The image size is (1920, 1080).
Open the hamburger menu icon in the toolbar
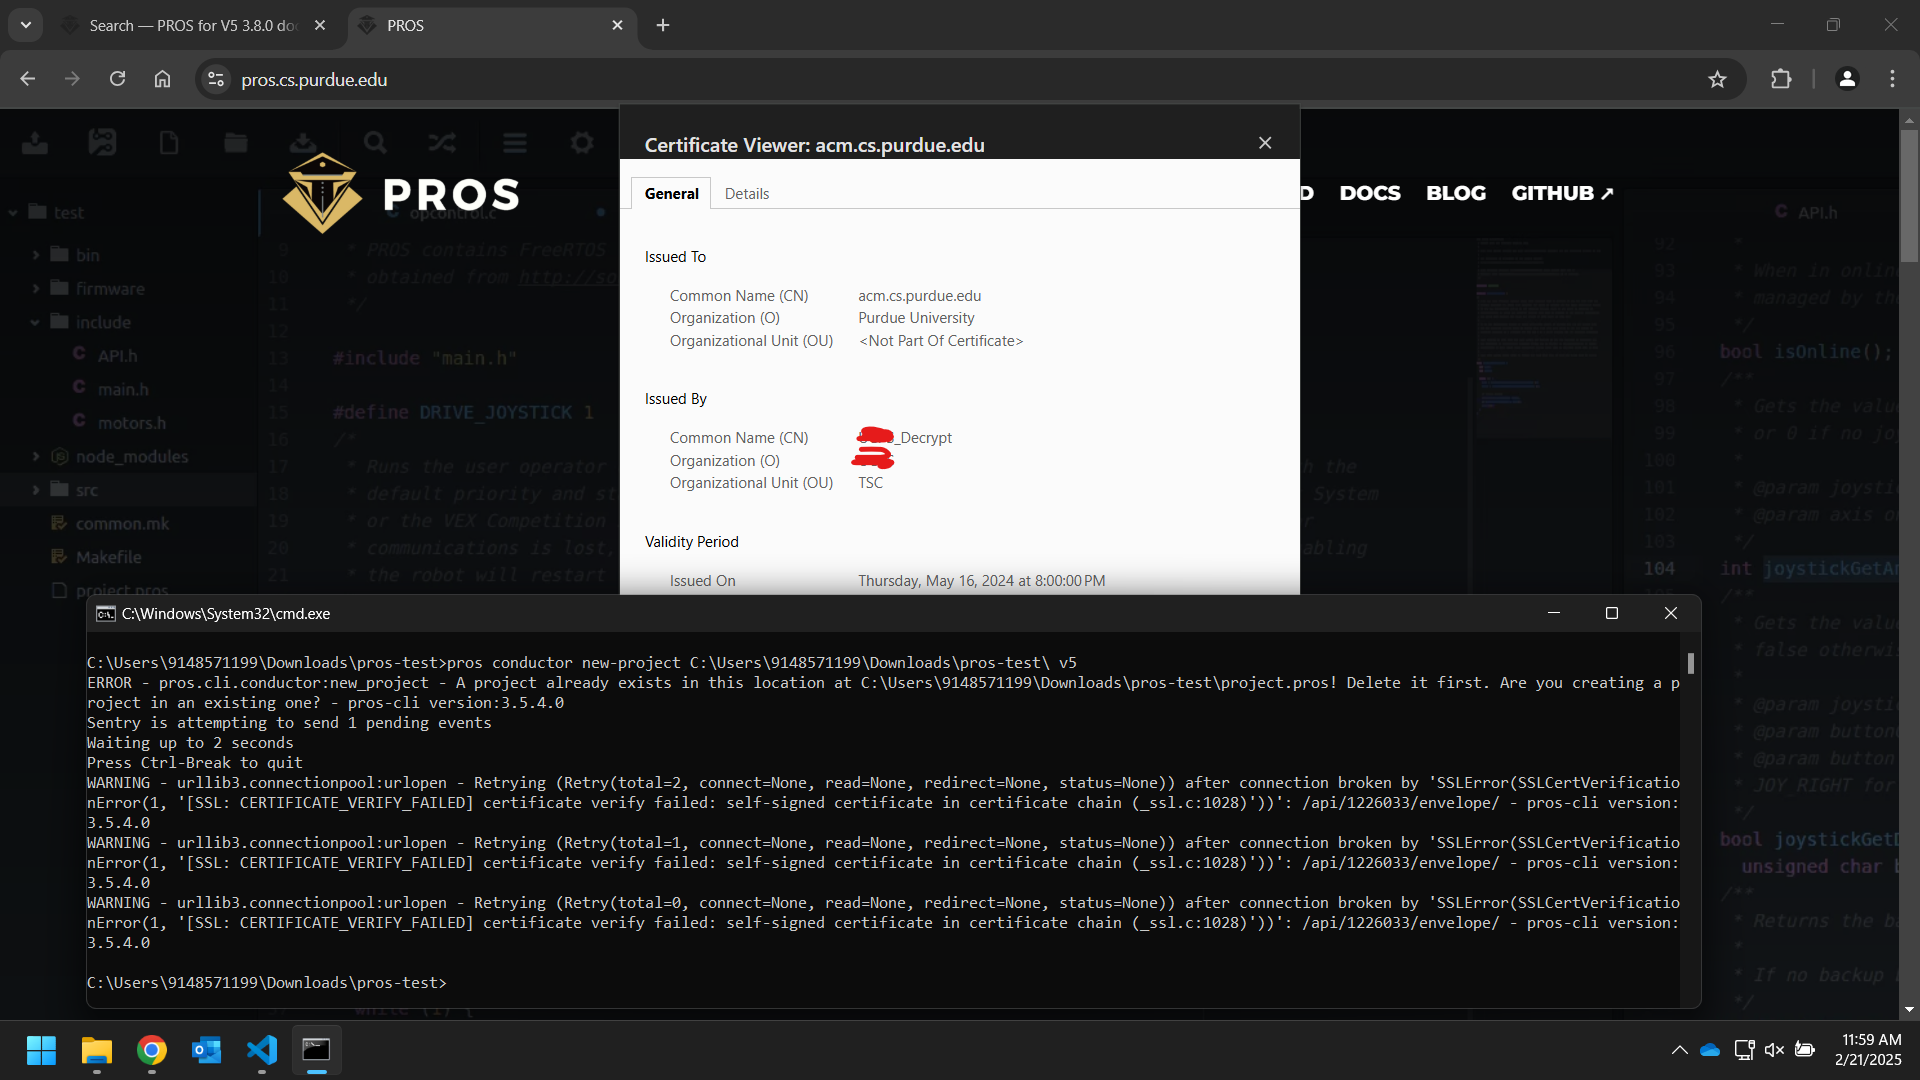pyautogui.click(x=514, y=142)
